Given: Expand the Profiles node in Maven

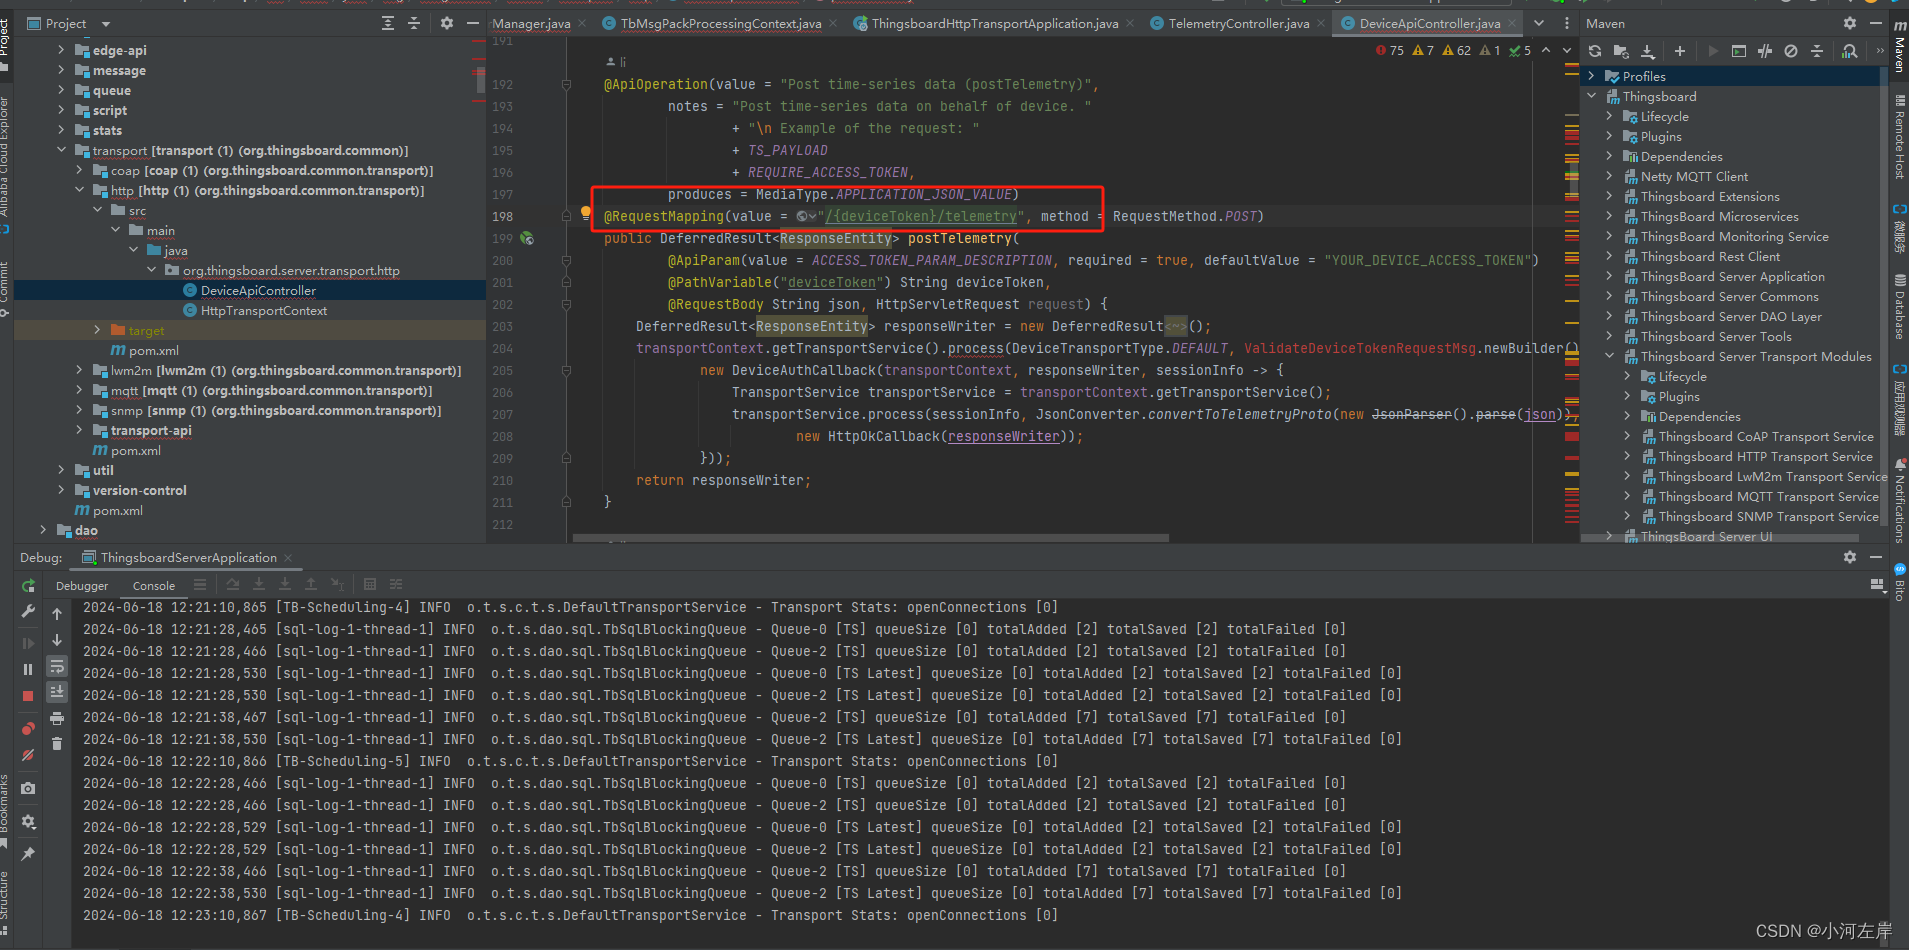Looking at the screenshot, I should (x=1591, y=76).
